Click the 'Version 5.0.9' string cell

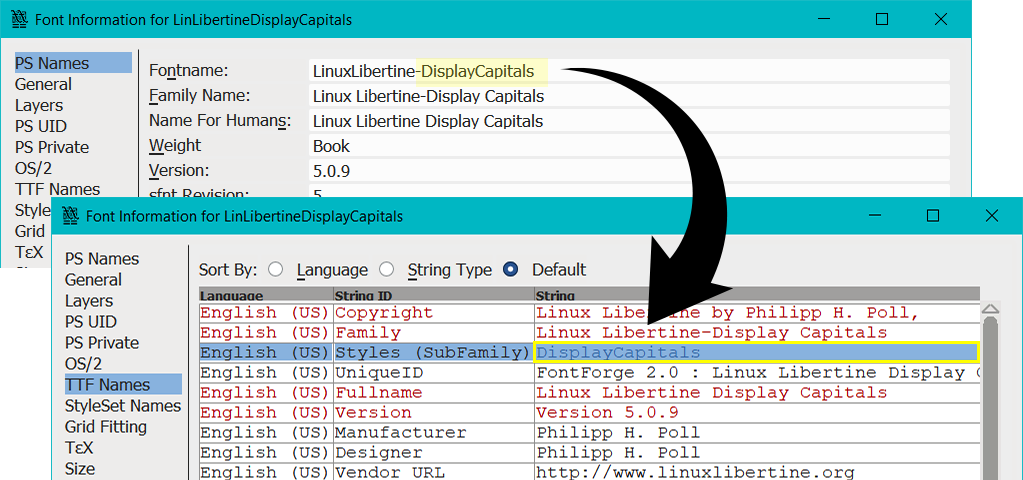tap(757, 412)
